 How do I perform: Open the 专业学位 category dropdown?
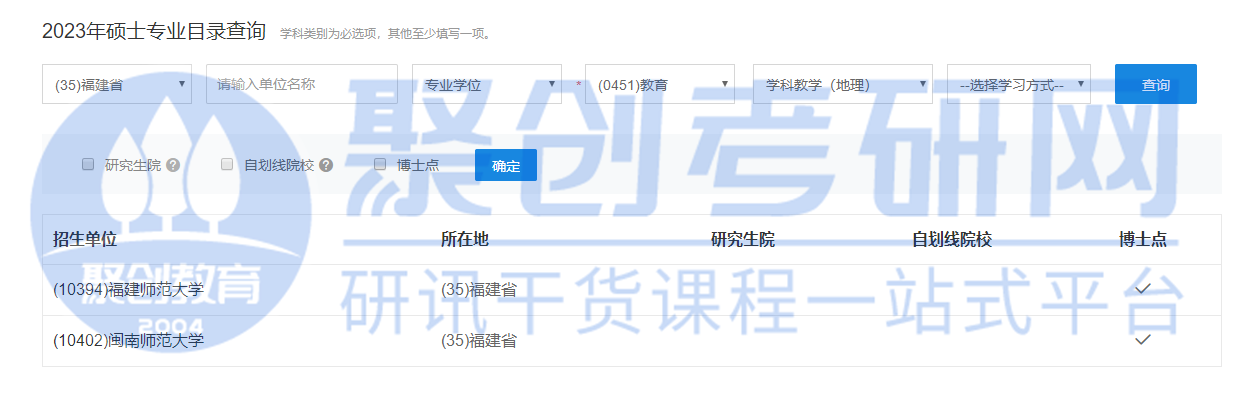(x=487, y=84)
